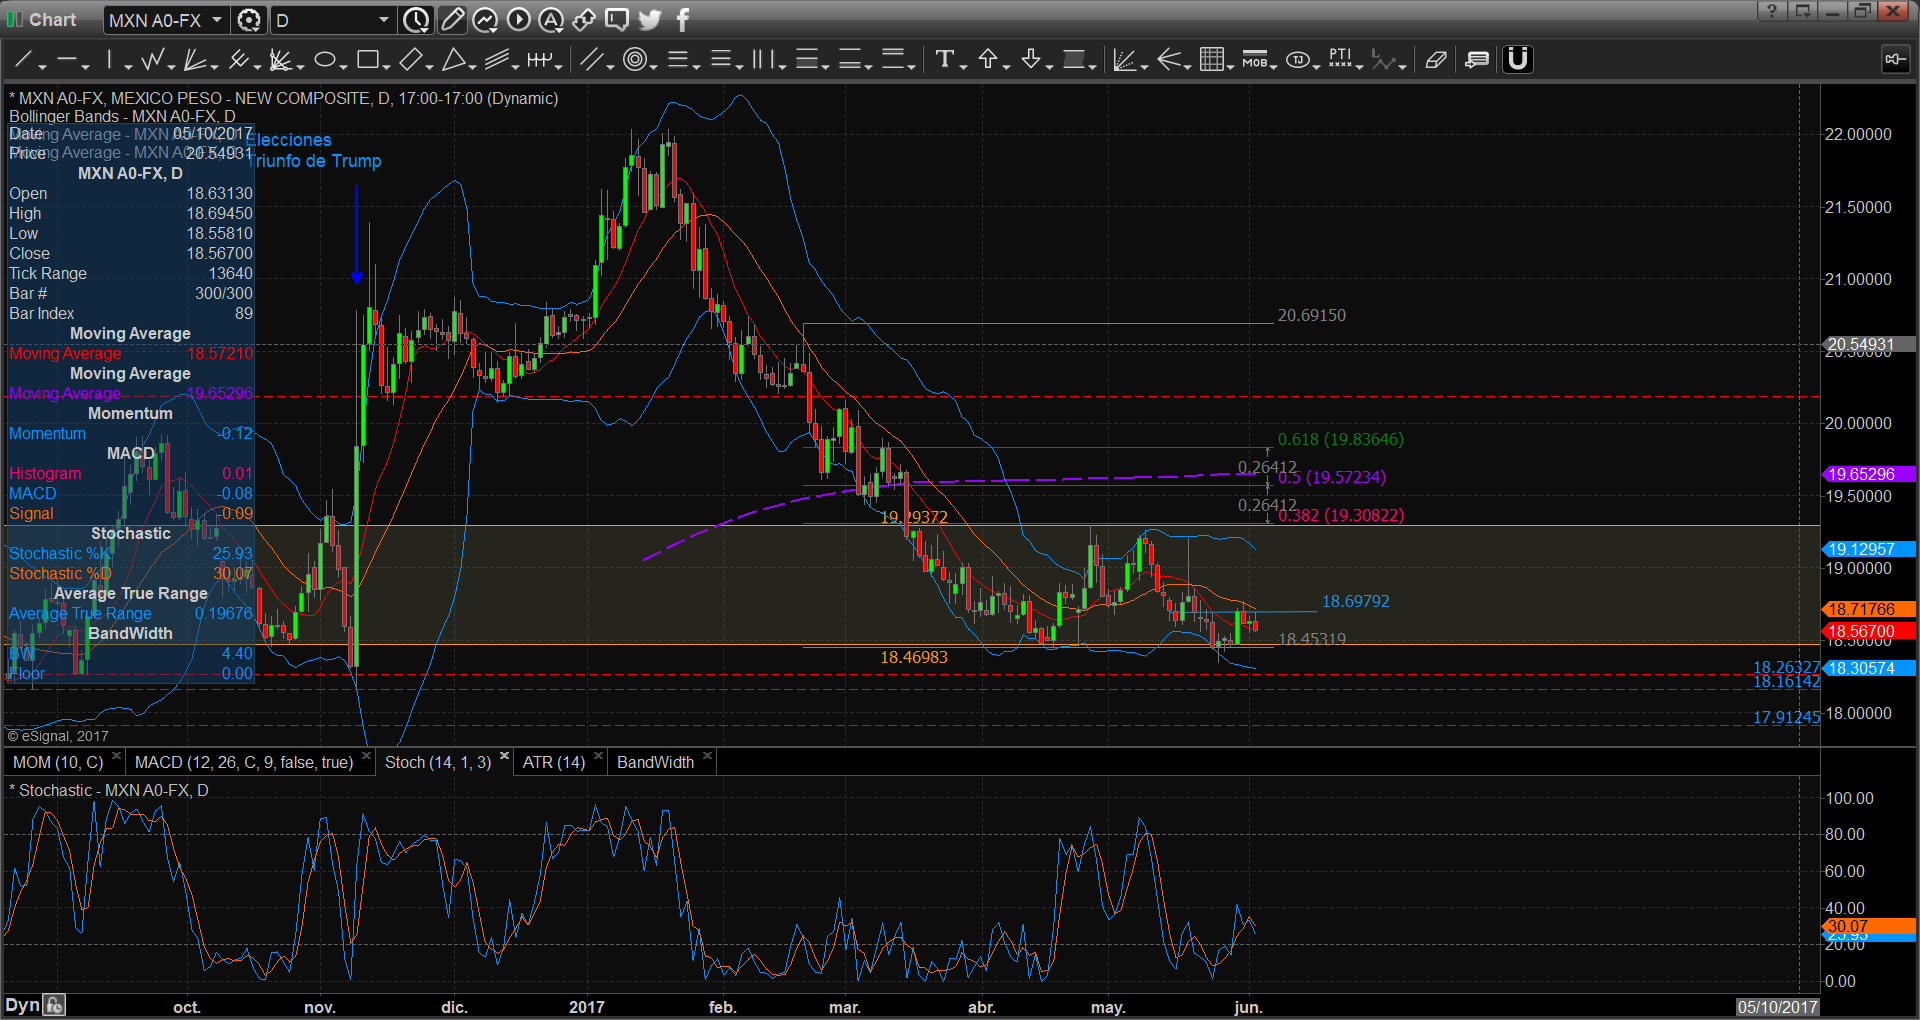Expand rectangle tool options arrow

386,66
